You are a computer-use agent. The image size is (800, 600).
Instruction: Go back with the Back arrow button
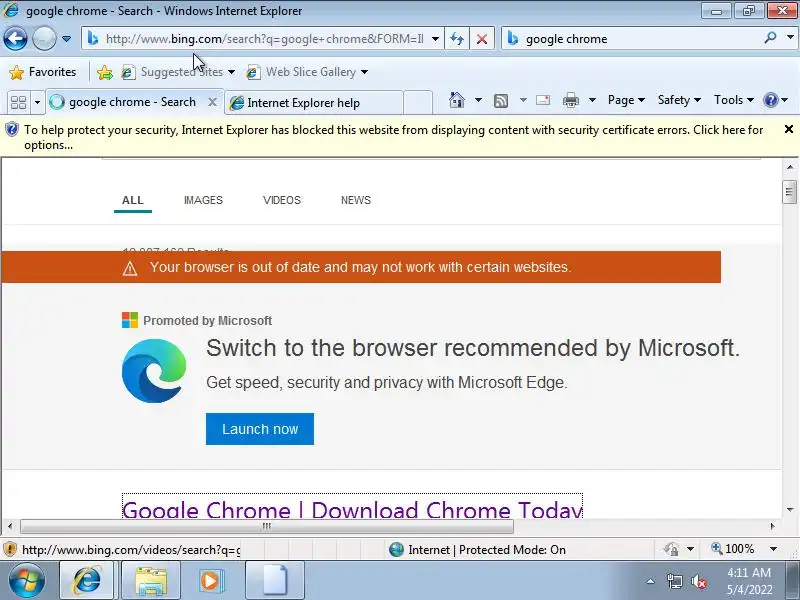click(x=15, y=38)
